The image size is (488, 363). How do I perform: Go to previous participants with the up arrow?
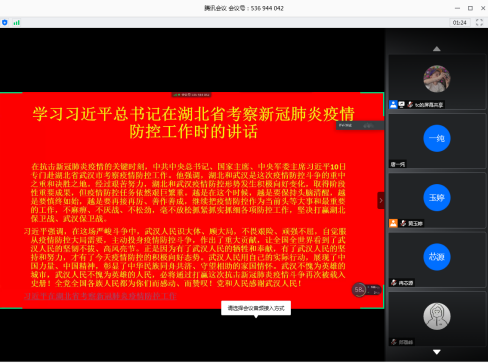[x=437, y=49]
